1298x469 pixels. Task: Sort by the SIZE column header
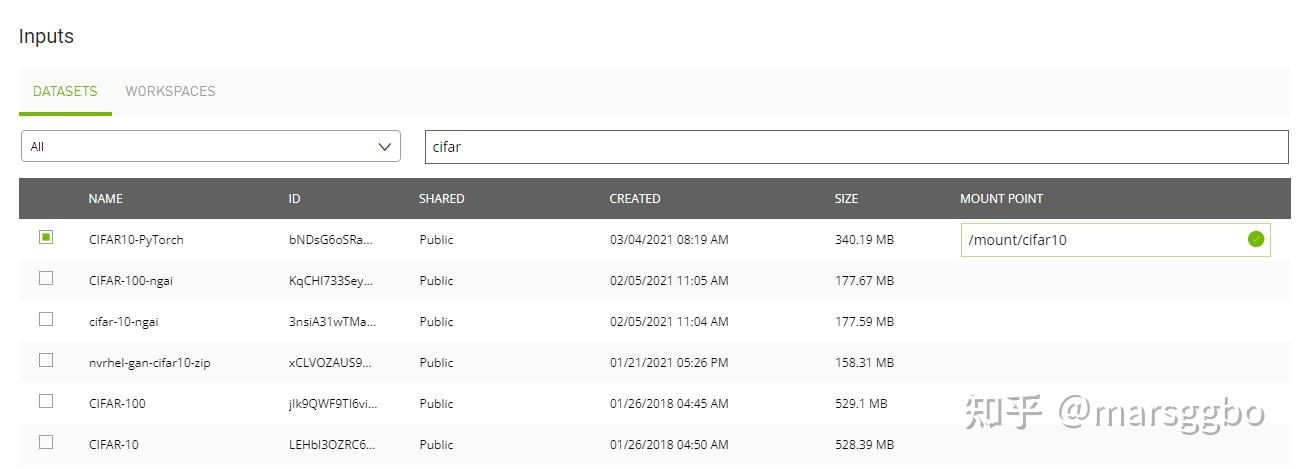(x=846, y=199)
